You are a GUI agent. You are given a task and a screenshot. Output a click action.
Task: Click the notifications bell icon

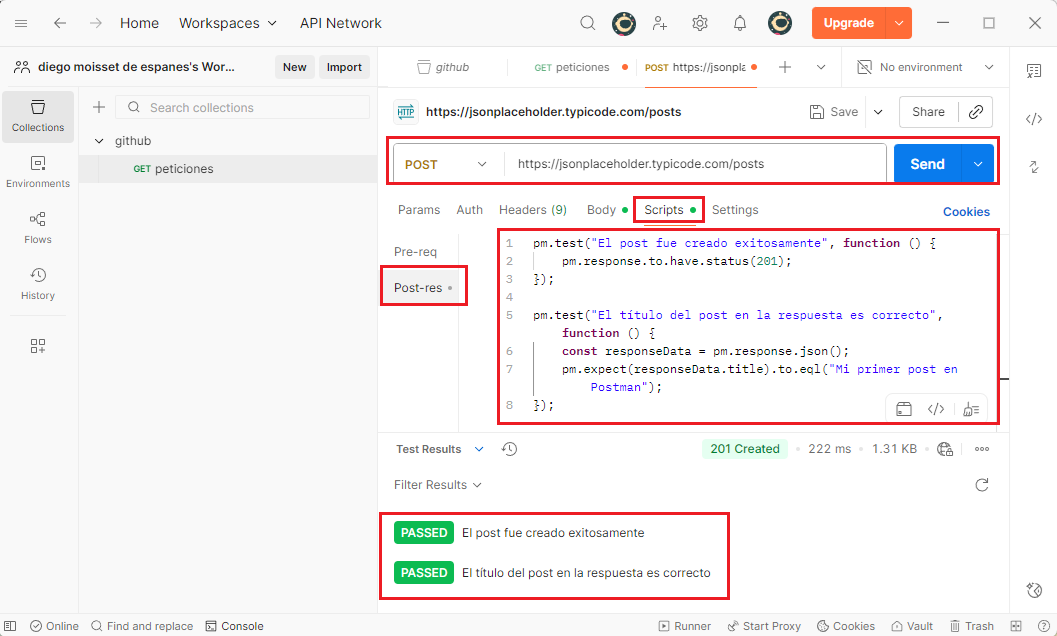(x=740, y=23)
